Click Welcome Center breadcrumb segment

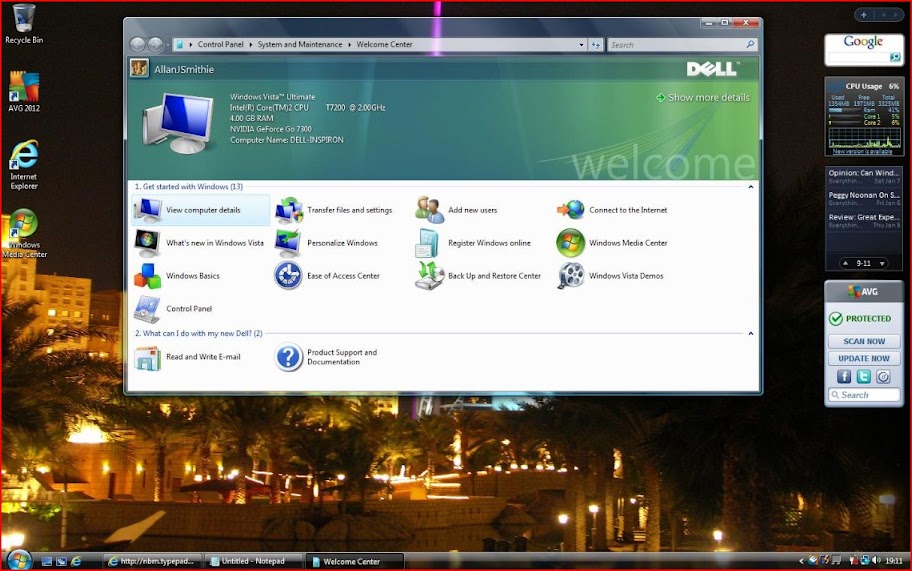click(x=384, y=44)
